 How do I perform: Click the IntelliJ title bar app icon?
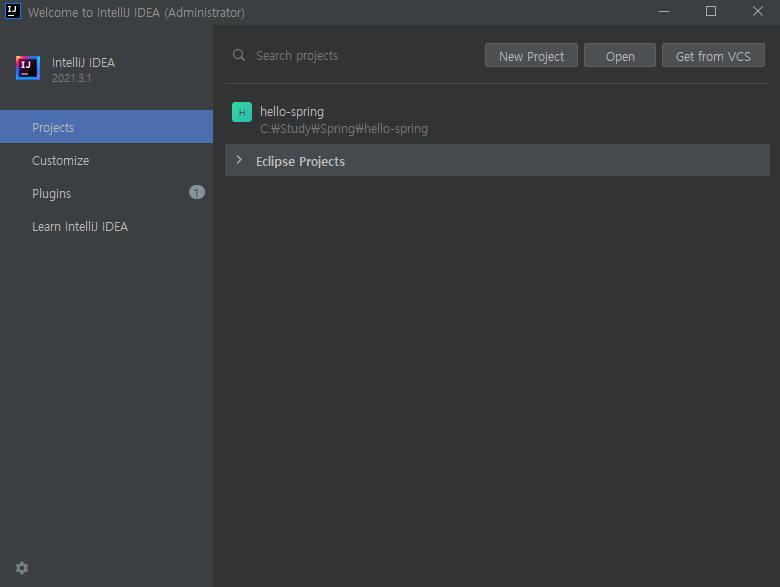[x=12, y=11]
